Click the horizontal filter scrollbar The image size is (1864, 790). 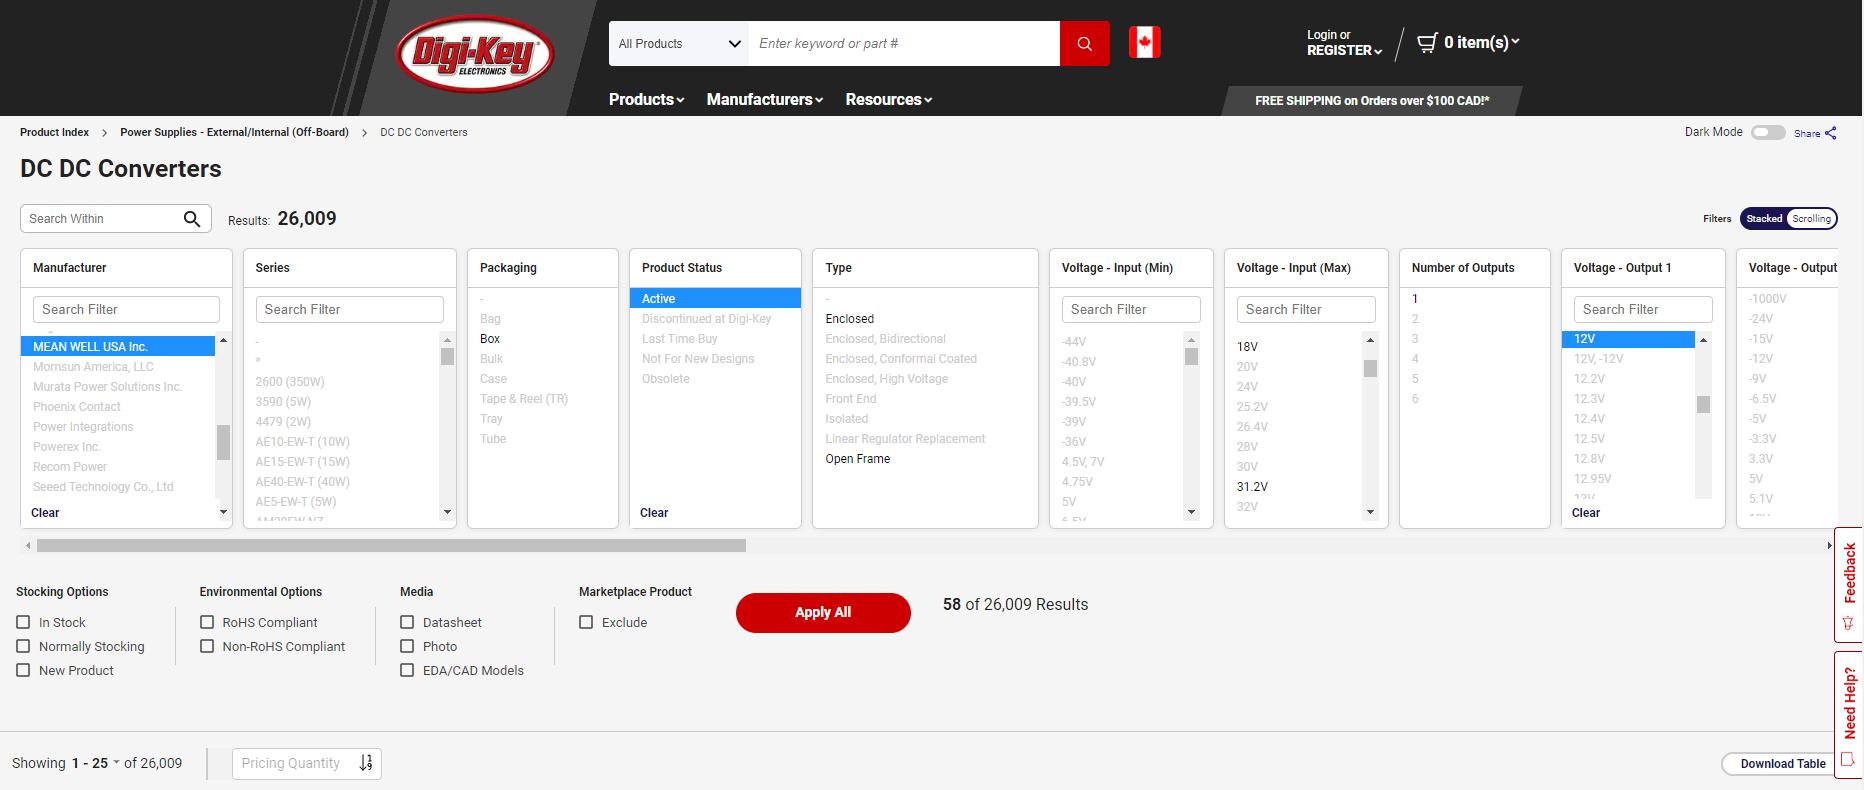[x=391, y=546]
